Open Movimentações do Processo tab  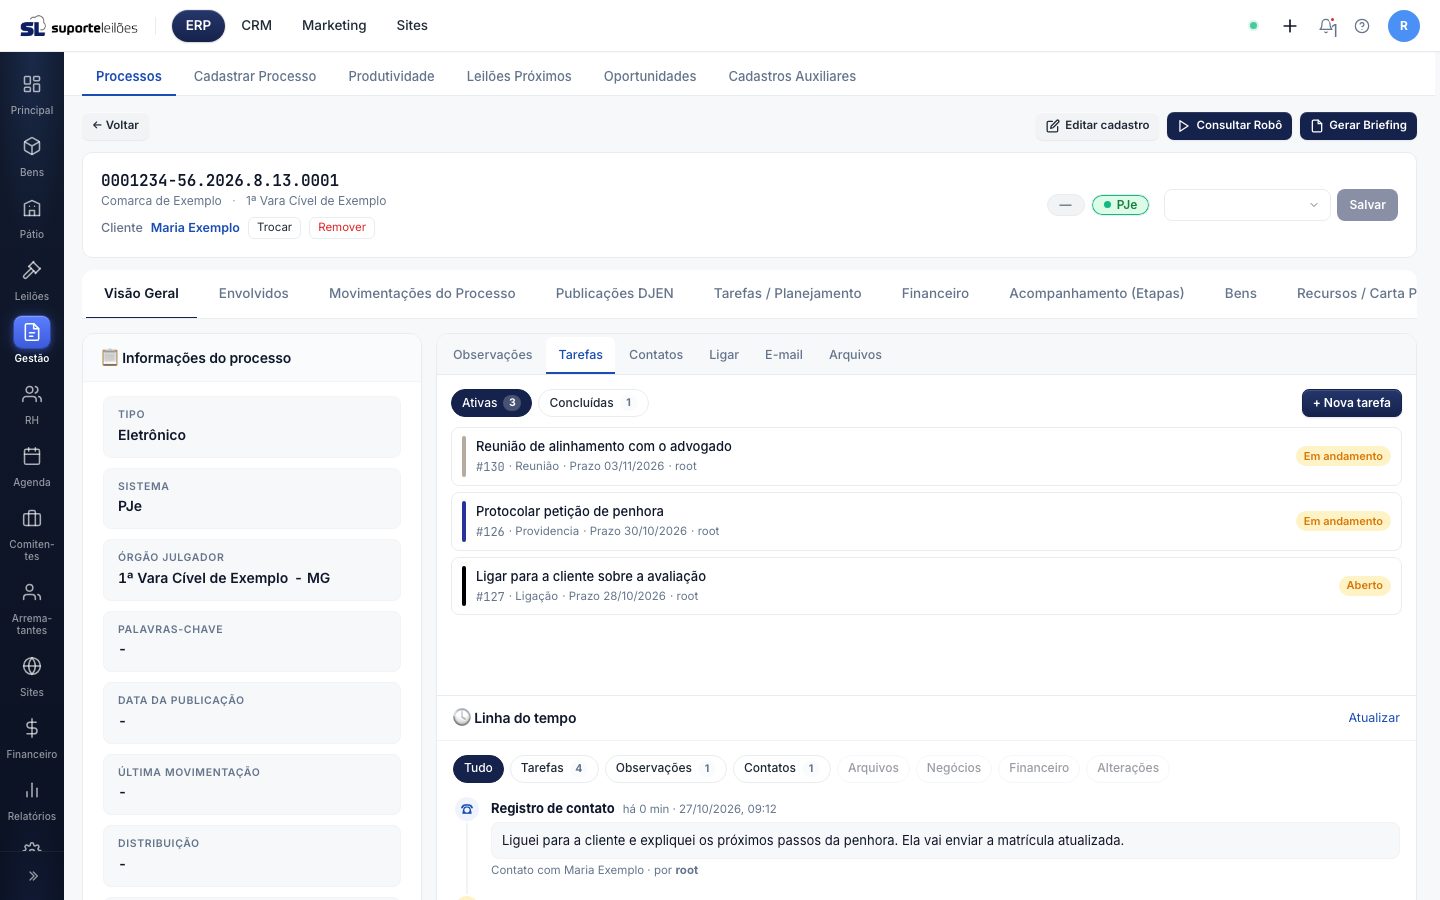click(422, 293)
